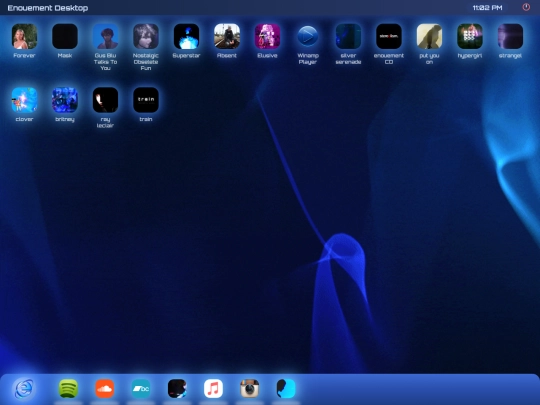Open the Gus Blu Talks To You icon
Viewport: 540px width, 405px height.
pyautogui.click(x=105, y=36)
